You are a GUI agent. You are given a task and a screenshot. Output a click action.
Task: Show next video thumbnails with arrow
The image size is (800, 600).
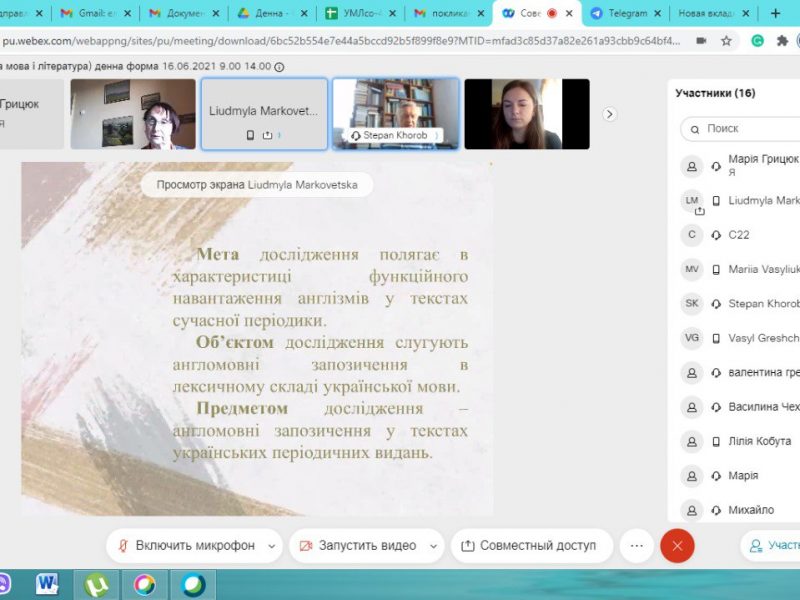[x=610, y=114]
